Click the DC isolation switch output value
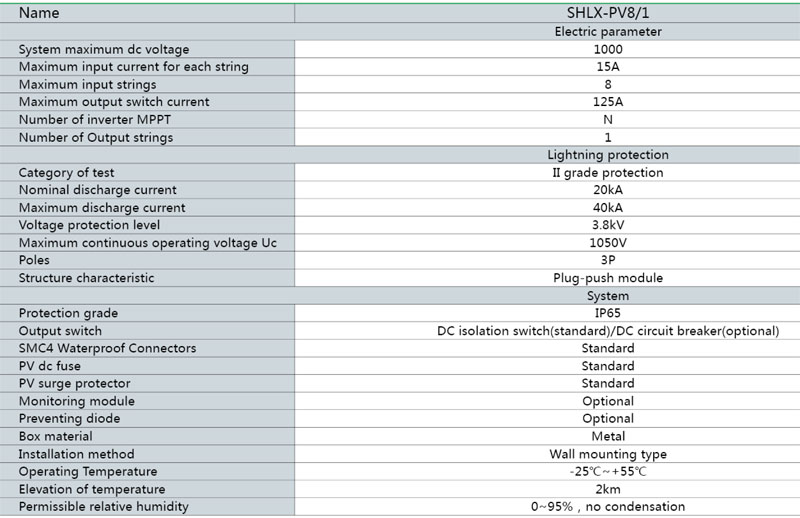The image size is (800, 518). pos(607,331)
